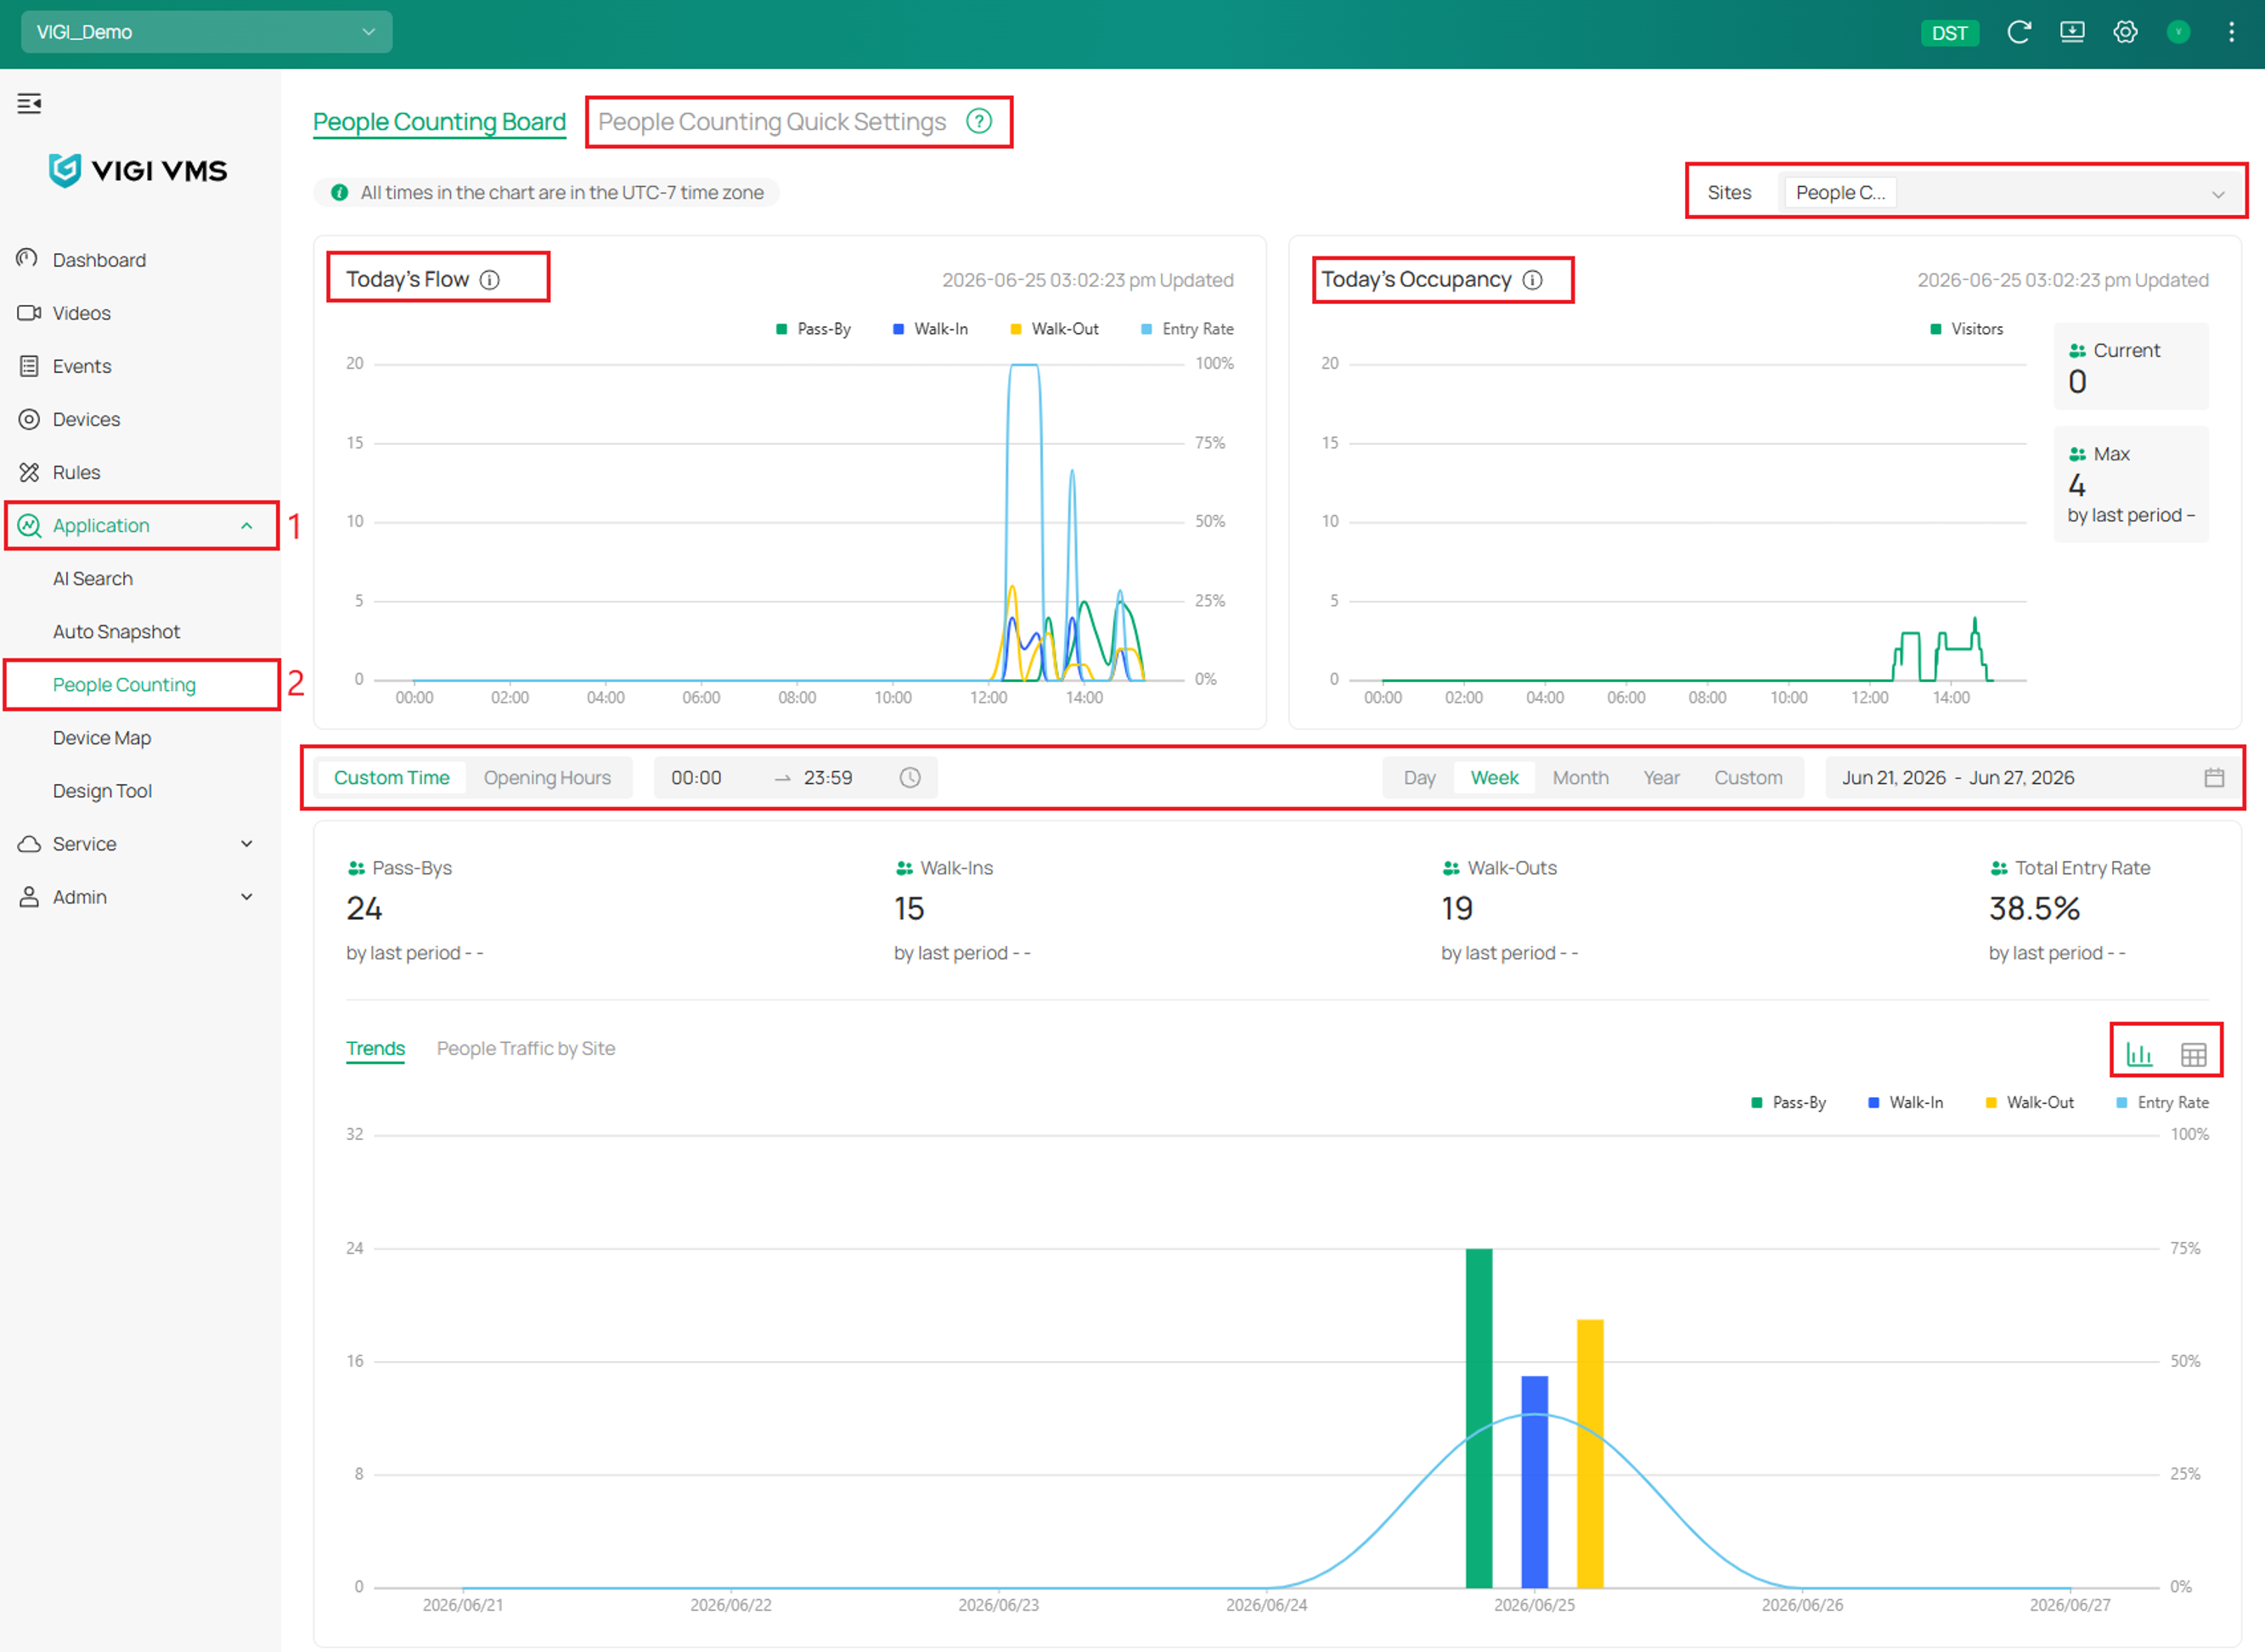Toggle Walk-In legend in Today's Flow
The width and height of the screenshot is (2265, 1652).
(x=930, y=329)
